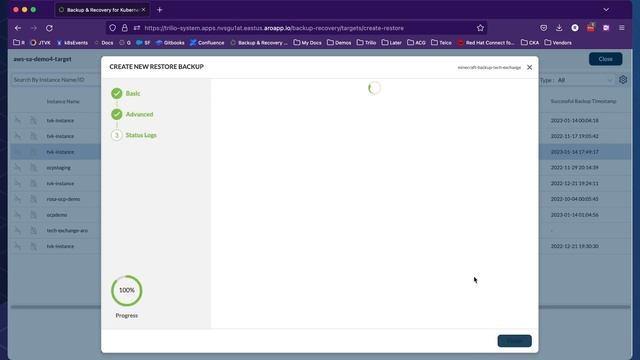Expand the Vendors bookmark folder

558,42
